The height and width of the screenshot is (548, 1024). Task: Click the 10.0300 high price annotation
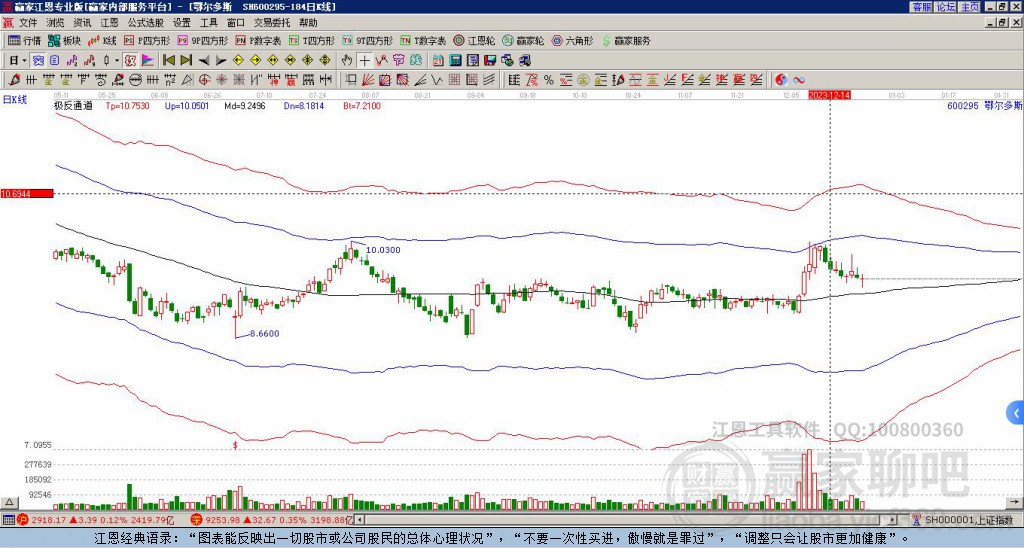(x=383, y=250)
